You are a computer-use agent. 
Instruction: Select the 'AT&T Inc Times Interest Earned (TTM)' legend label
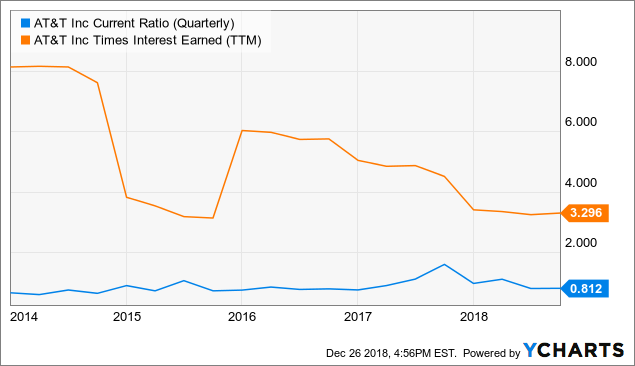[x=148, y=40]
